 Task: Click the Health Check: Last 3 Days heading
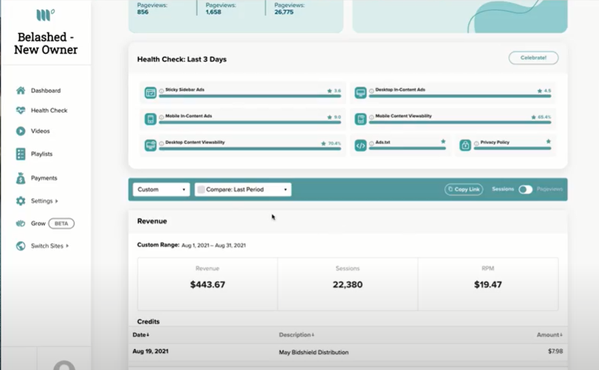[x=182, y=59]
